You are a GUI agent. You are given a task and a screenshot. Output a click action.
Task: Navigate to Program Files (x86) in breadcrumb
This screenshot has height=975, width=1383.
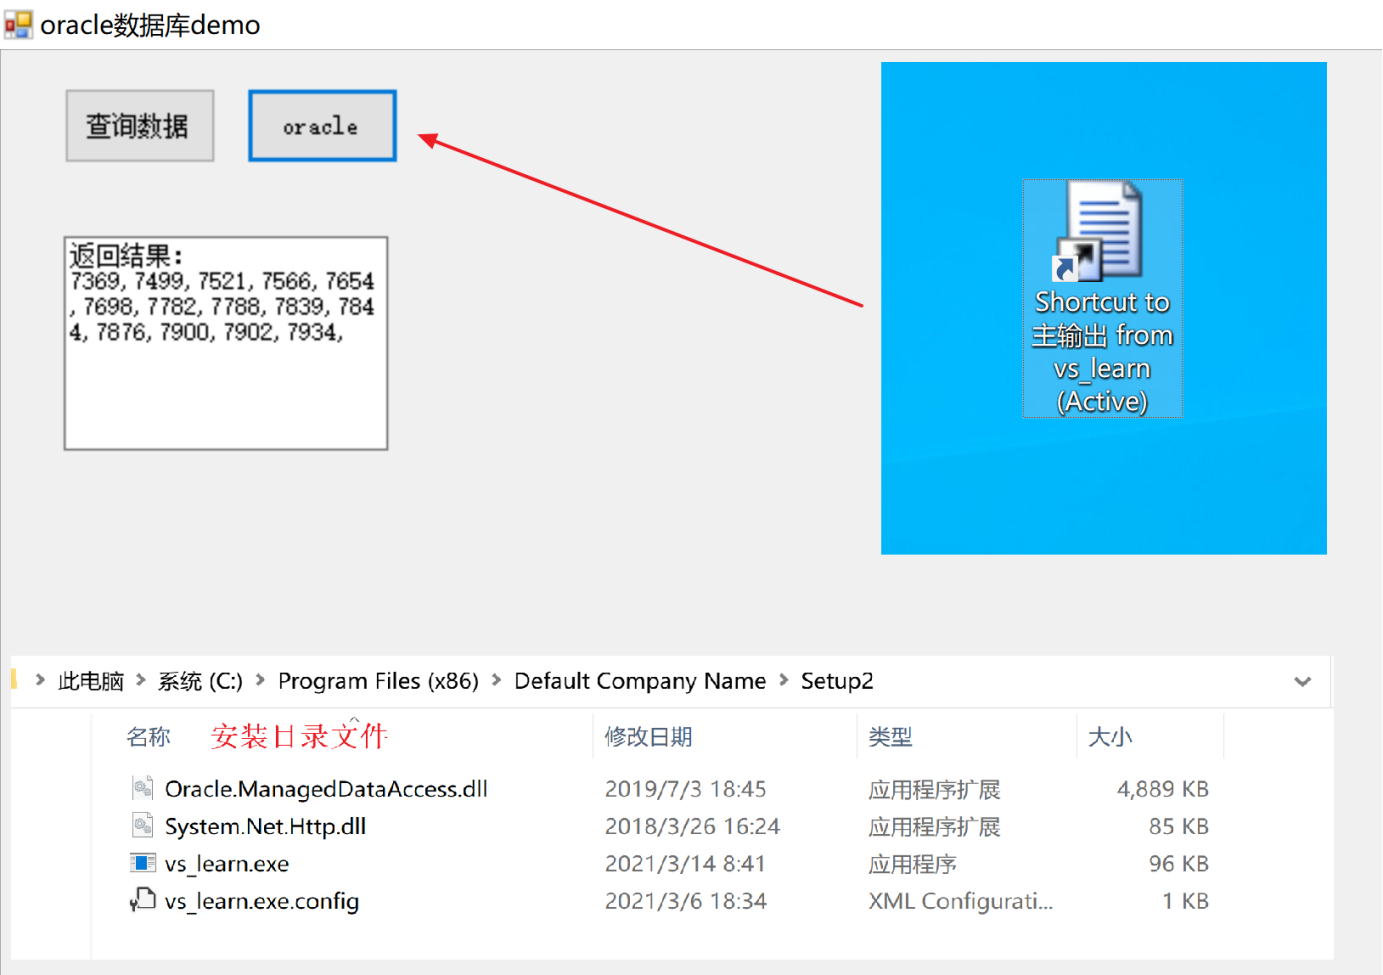pyautogui.click(x=378, y=681)
